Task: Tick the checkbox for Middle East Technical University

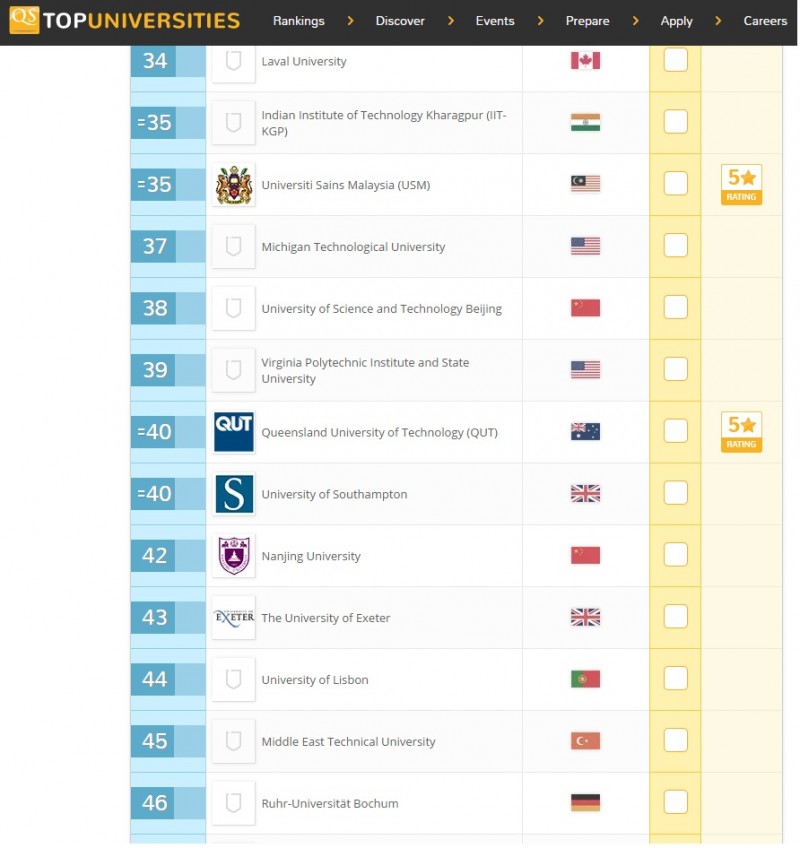Action: (676, 740)
